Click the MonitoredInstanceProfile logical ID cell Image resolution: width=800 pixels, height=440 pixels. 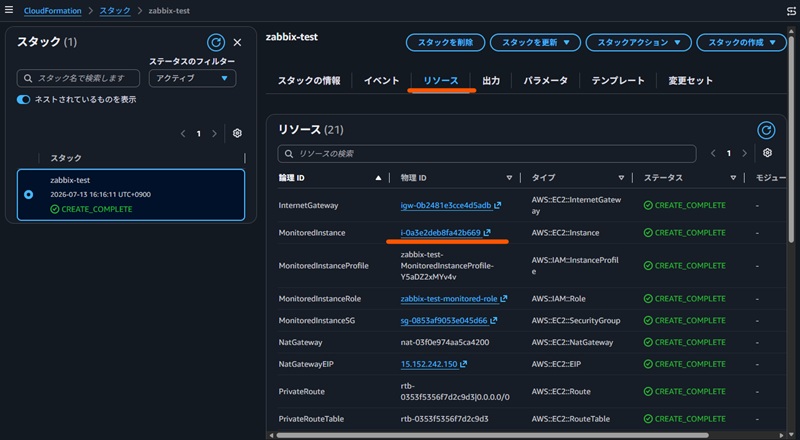point(323,266)
